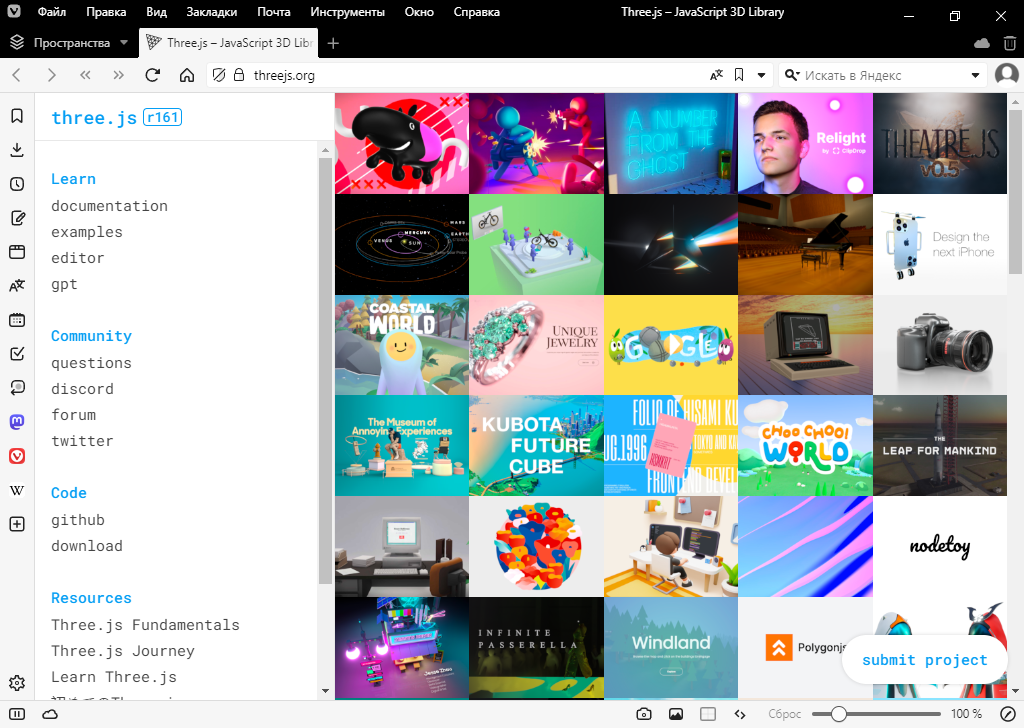The width and height of the screenshot is (1024, 728).
Task: Adjust the page zoom slider
Action: (x=839, y=714)
